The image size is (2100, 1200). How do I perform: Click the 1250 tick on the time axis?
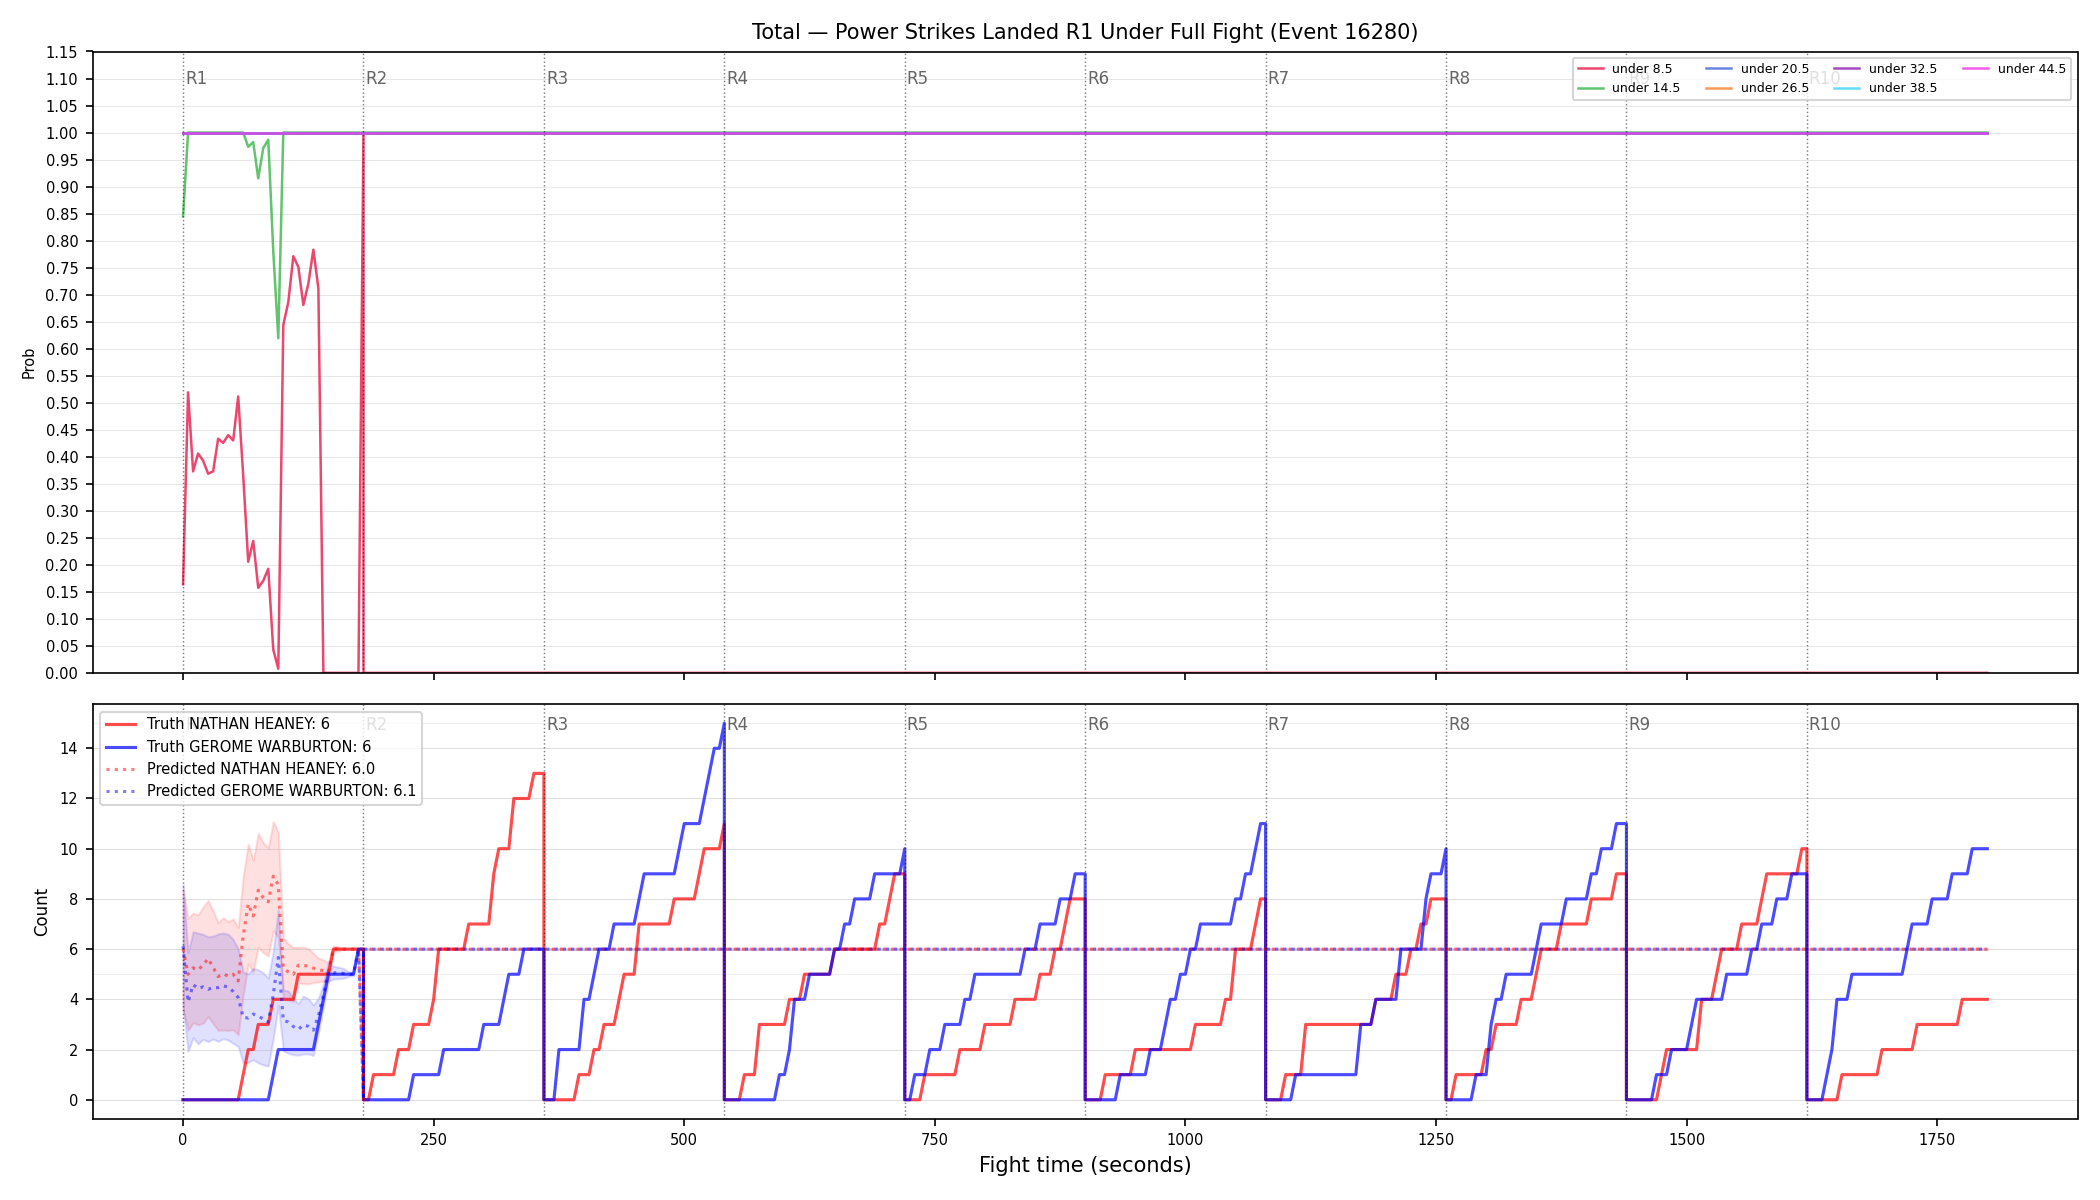(x=1436, y=1139)
